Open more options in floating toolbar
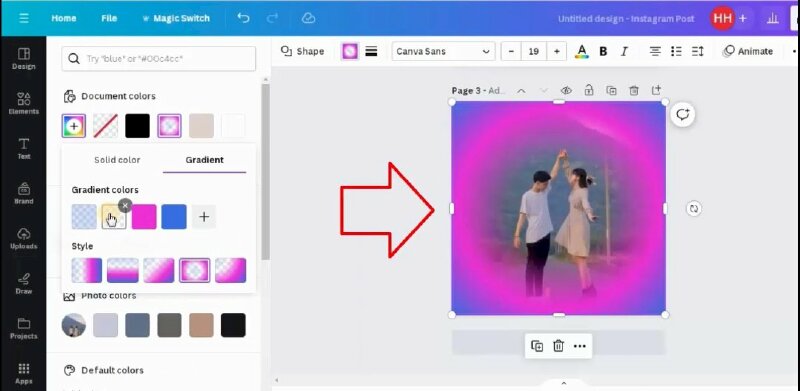Image resolution: width=800 pixels, height=391 pixels. coord(580,346)
